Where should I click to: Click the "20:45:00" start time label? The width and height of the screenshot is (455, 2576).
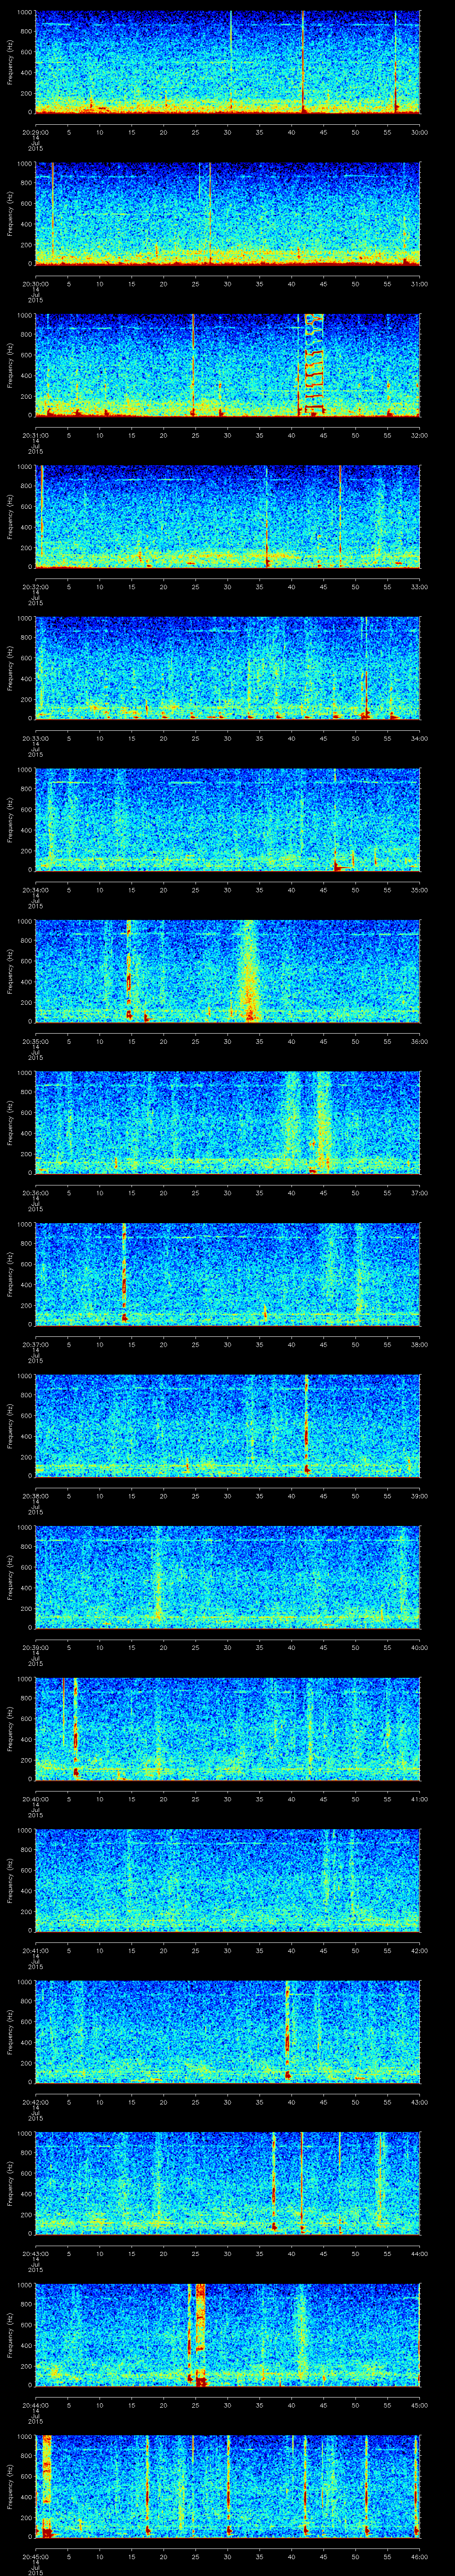tap(35, 2556)
